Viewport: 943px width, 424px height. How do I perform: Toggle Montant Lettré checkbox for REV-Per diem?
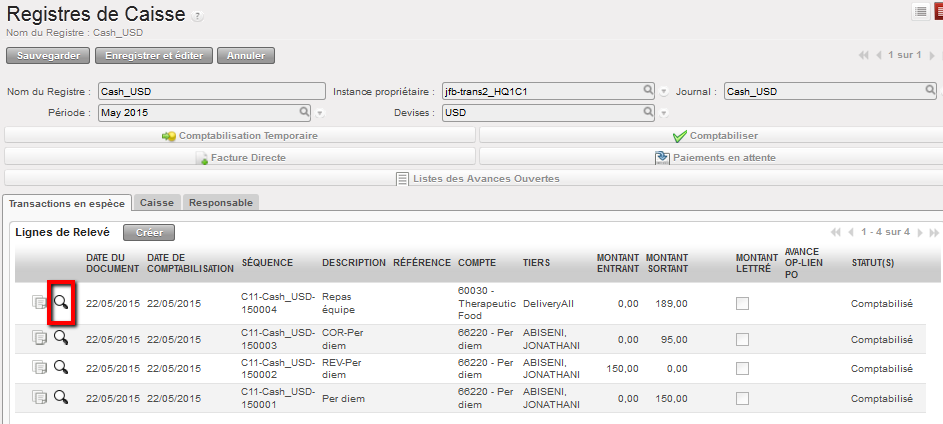742,368
